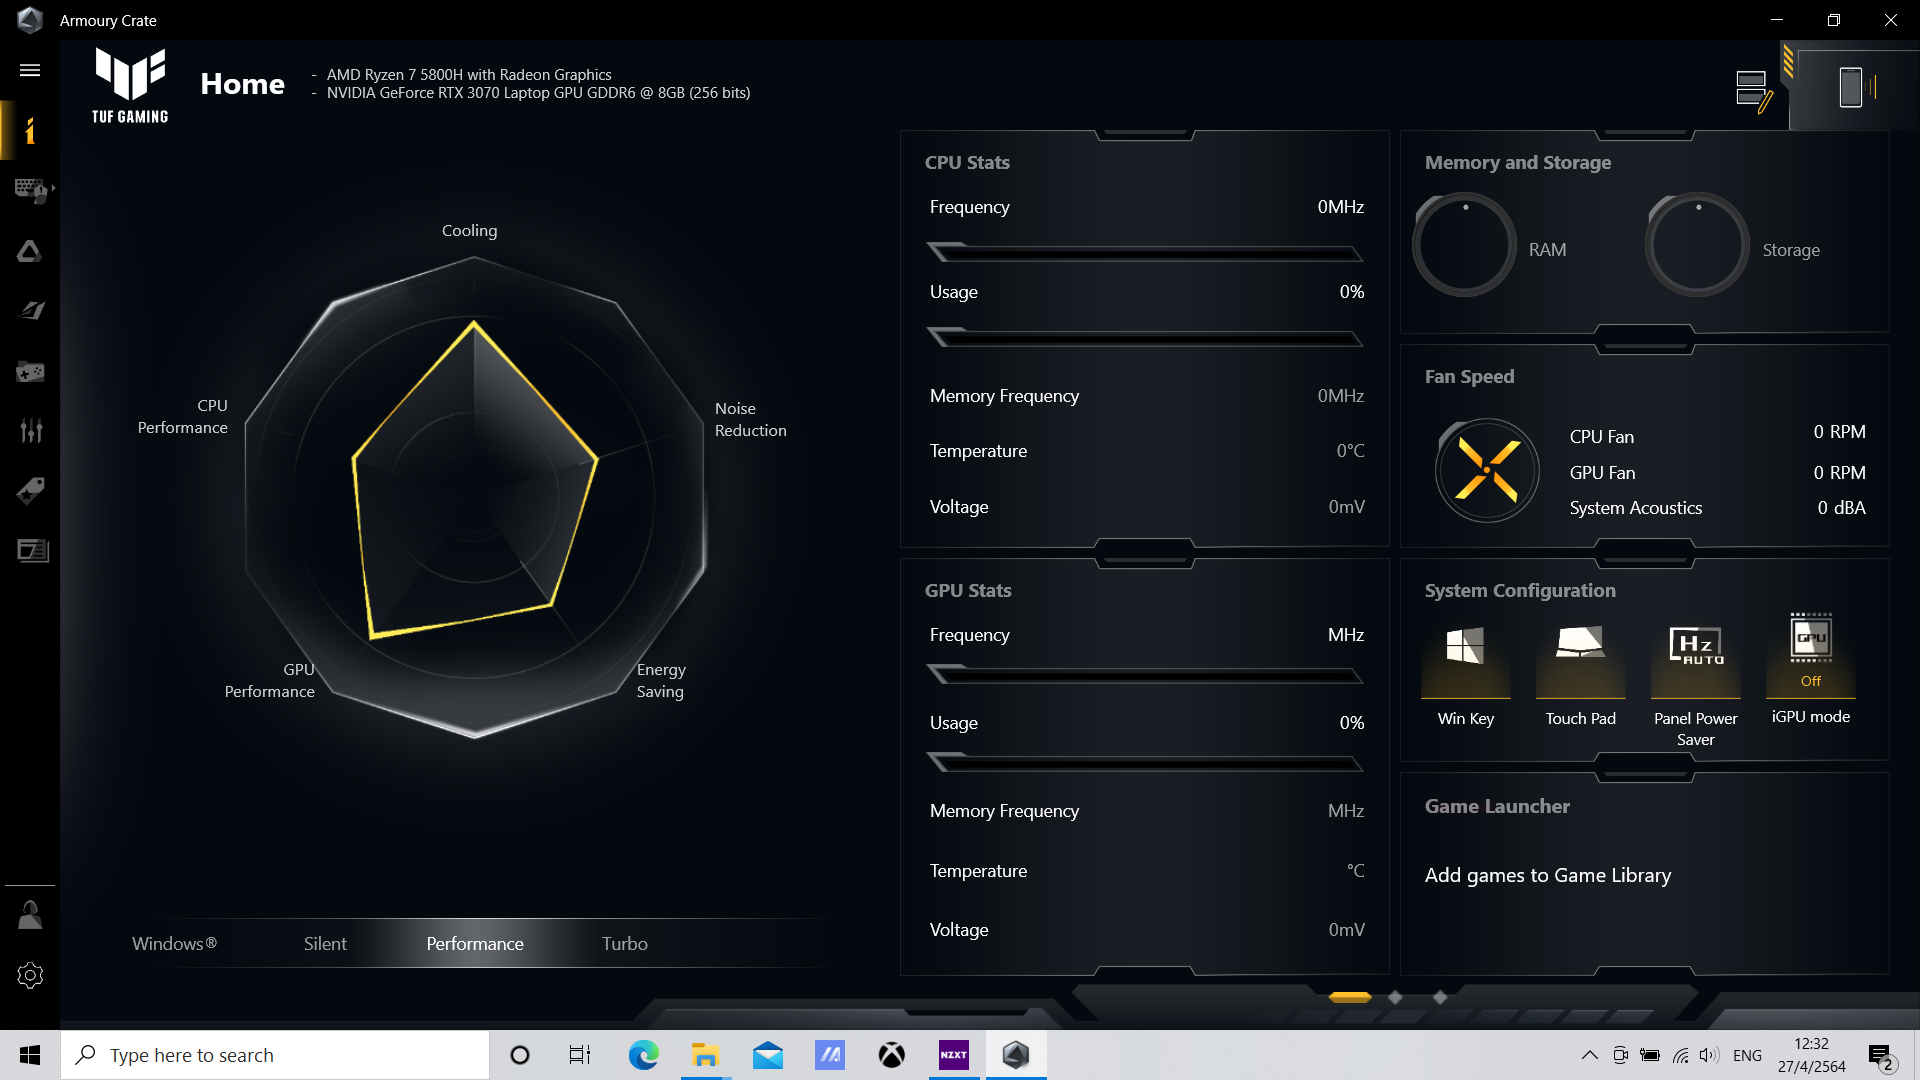The image size is (1920, 1080).
Task: Click the GPU Fan RPM row
Action: click(x=1717, y=472)
